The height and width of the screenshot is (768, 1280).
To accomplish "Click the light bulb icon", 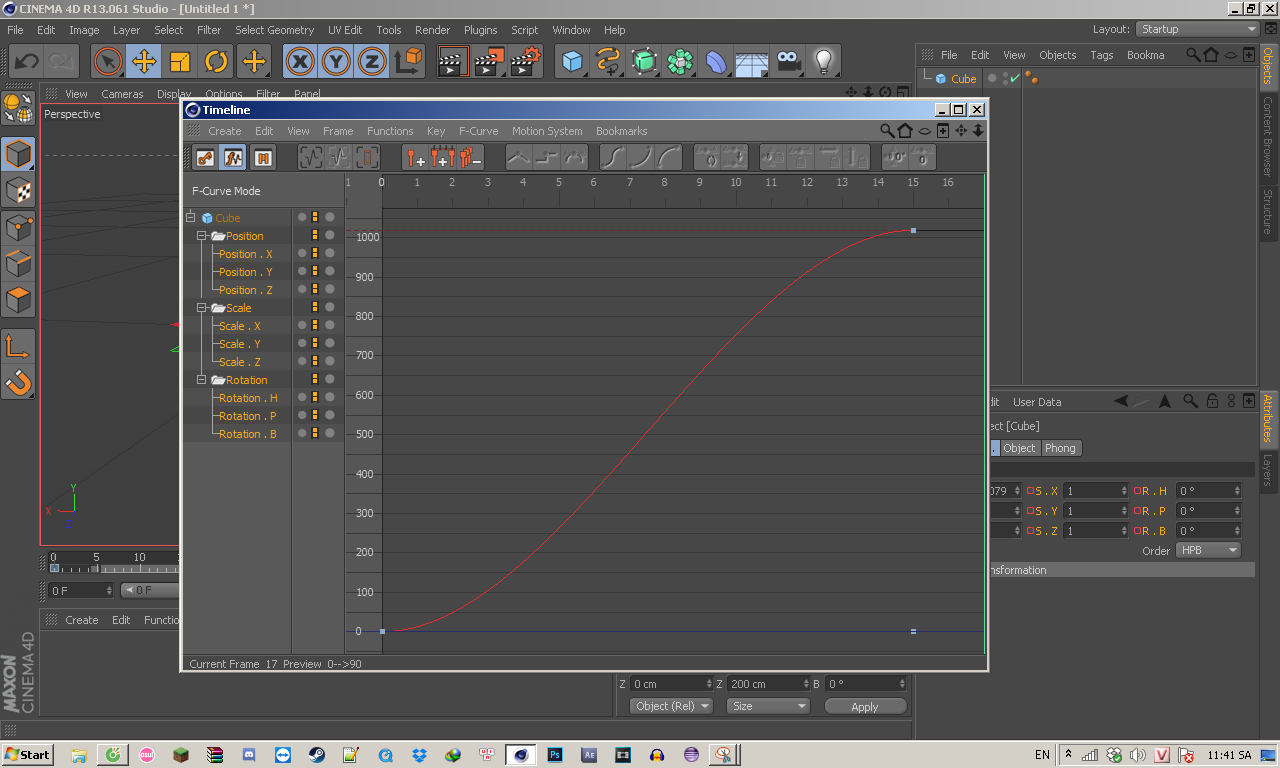I will [x=823, y=62].
